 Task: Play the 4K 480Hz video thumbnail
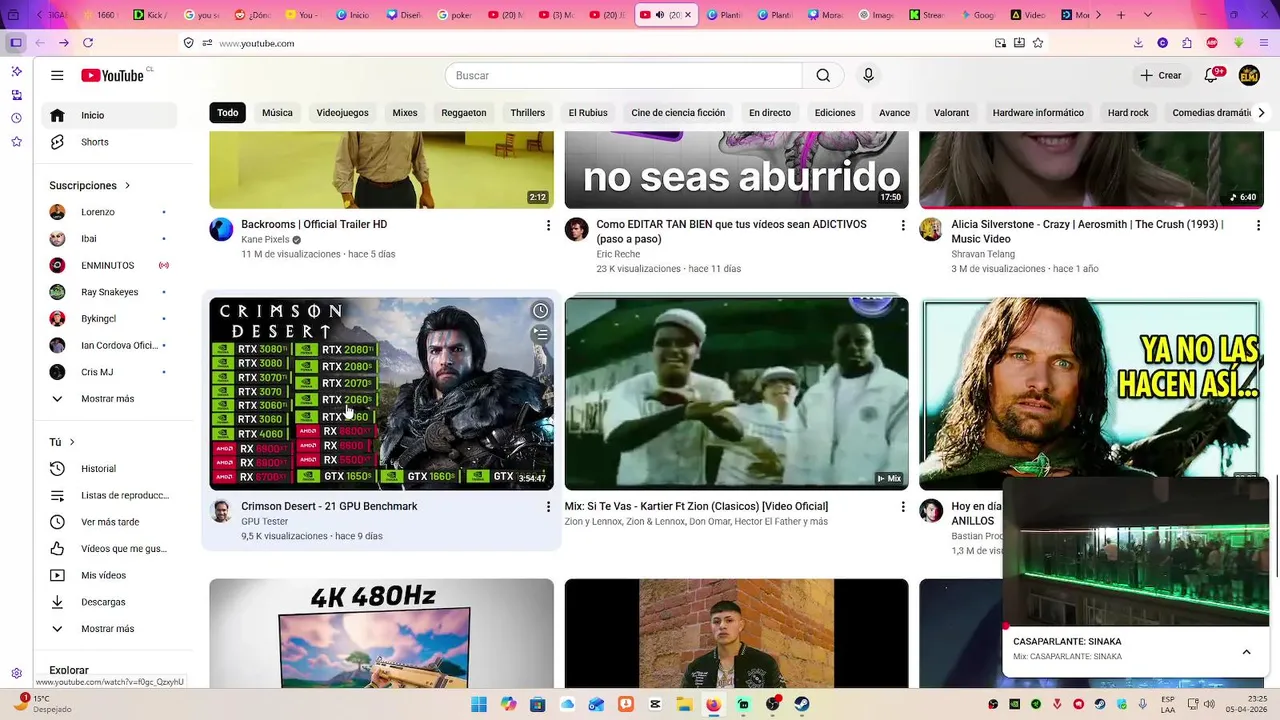tap(381, 633)
